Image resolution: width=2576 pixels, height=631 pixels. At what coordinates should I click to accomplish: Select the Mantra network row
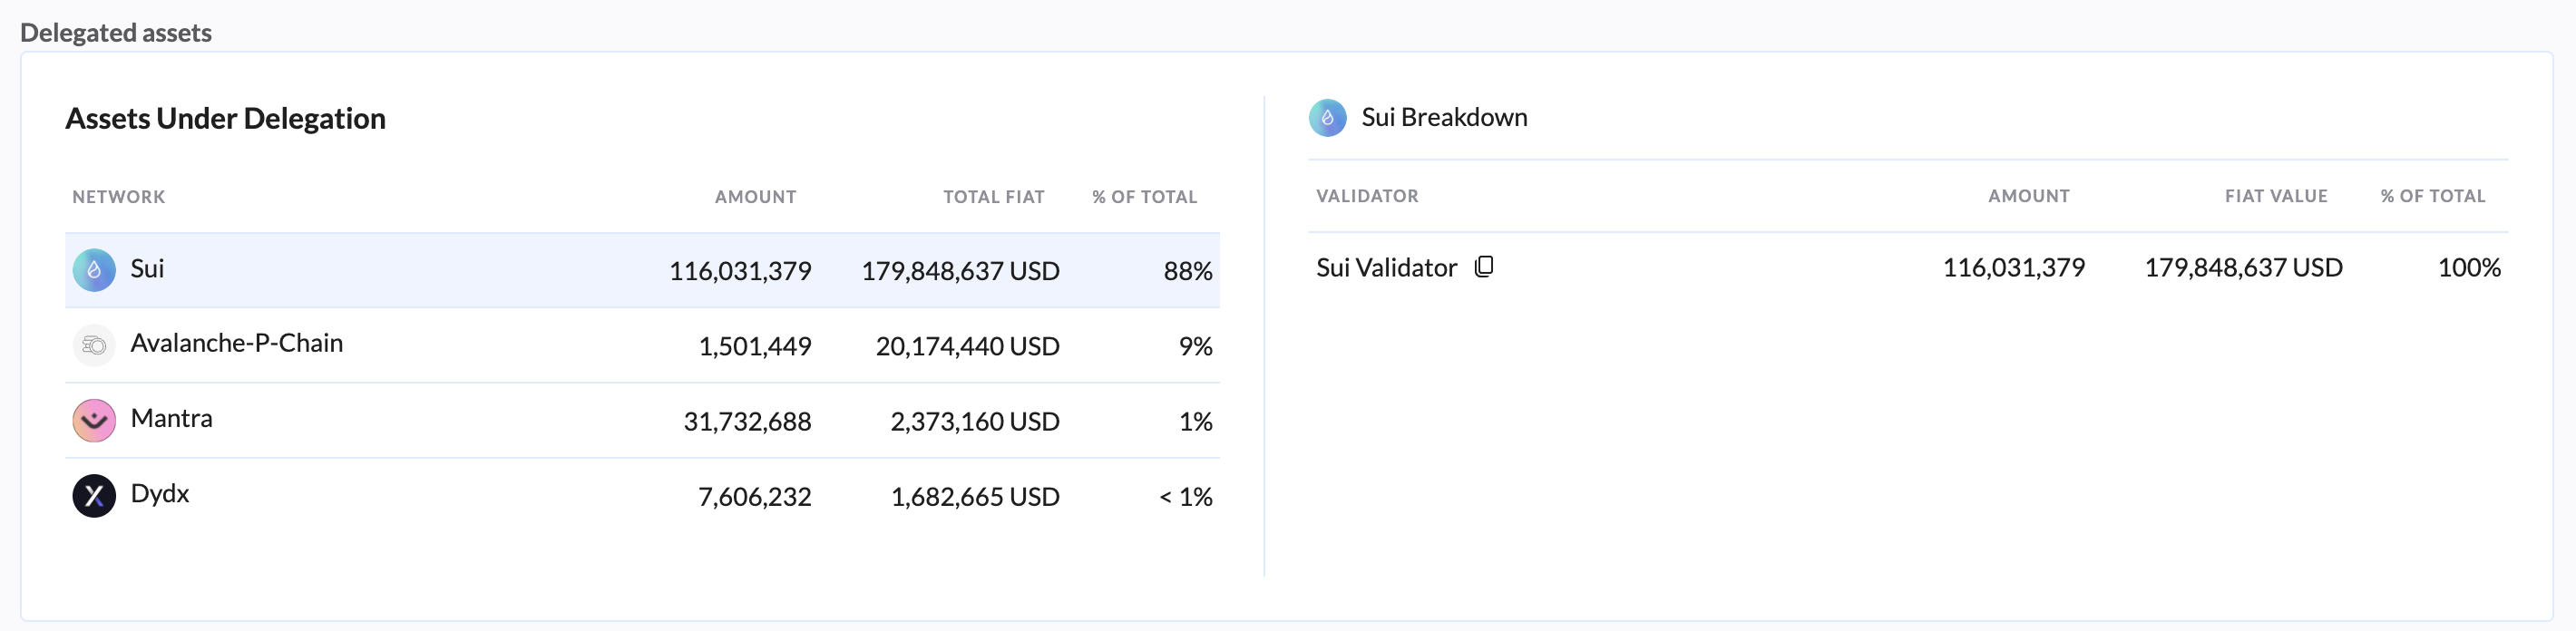(641, 420)
